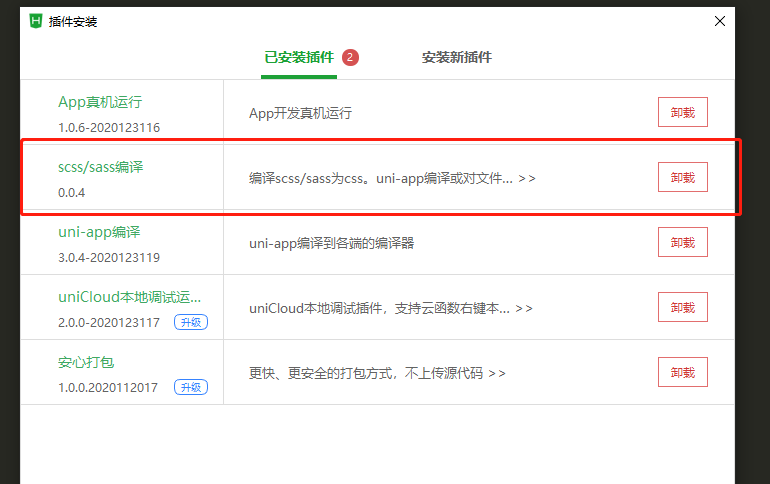770x484 pixels.
Task: Open the uni-app编译 plugin name link
Action: (99, 232)
